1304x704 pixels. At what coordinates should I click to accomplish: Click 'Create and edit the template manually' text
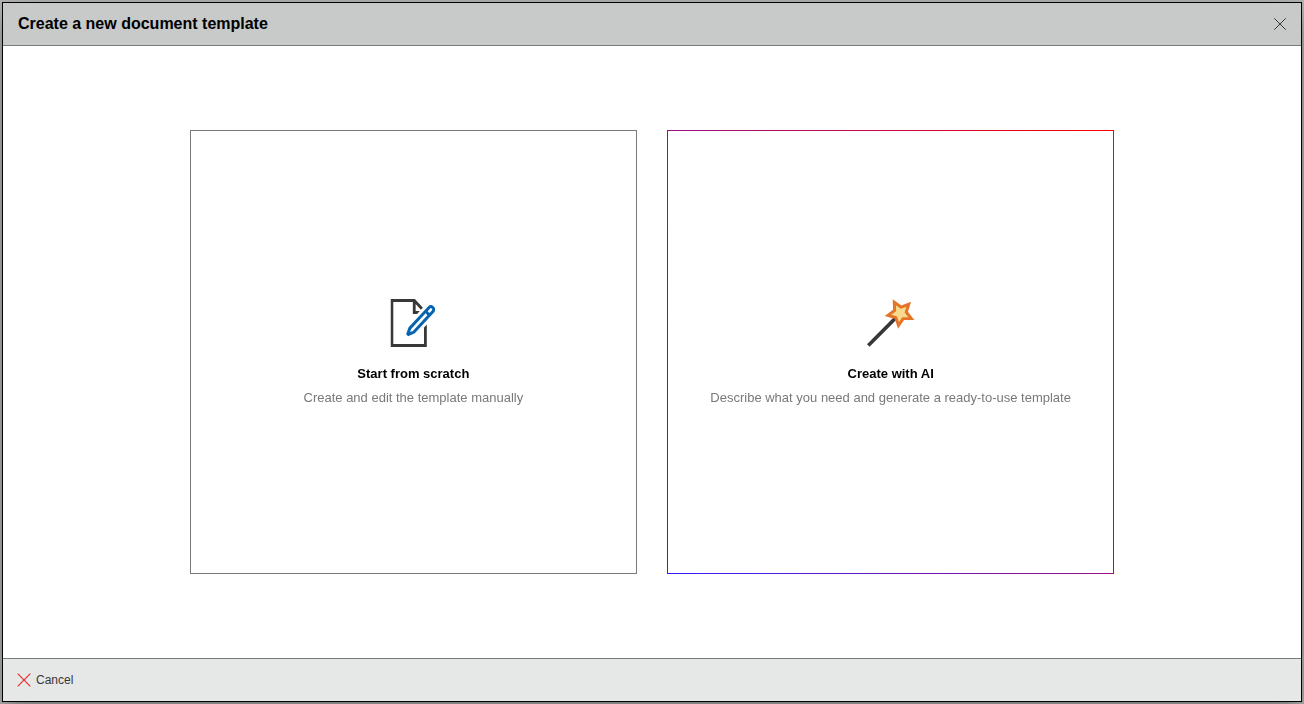(x=413, y=398)
